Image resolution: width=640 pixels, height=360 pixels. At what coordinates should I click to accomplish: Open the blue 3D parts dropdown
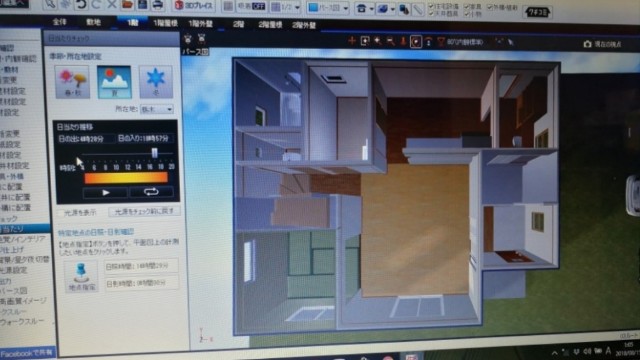pyautogui.click(x=385, y=9)
